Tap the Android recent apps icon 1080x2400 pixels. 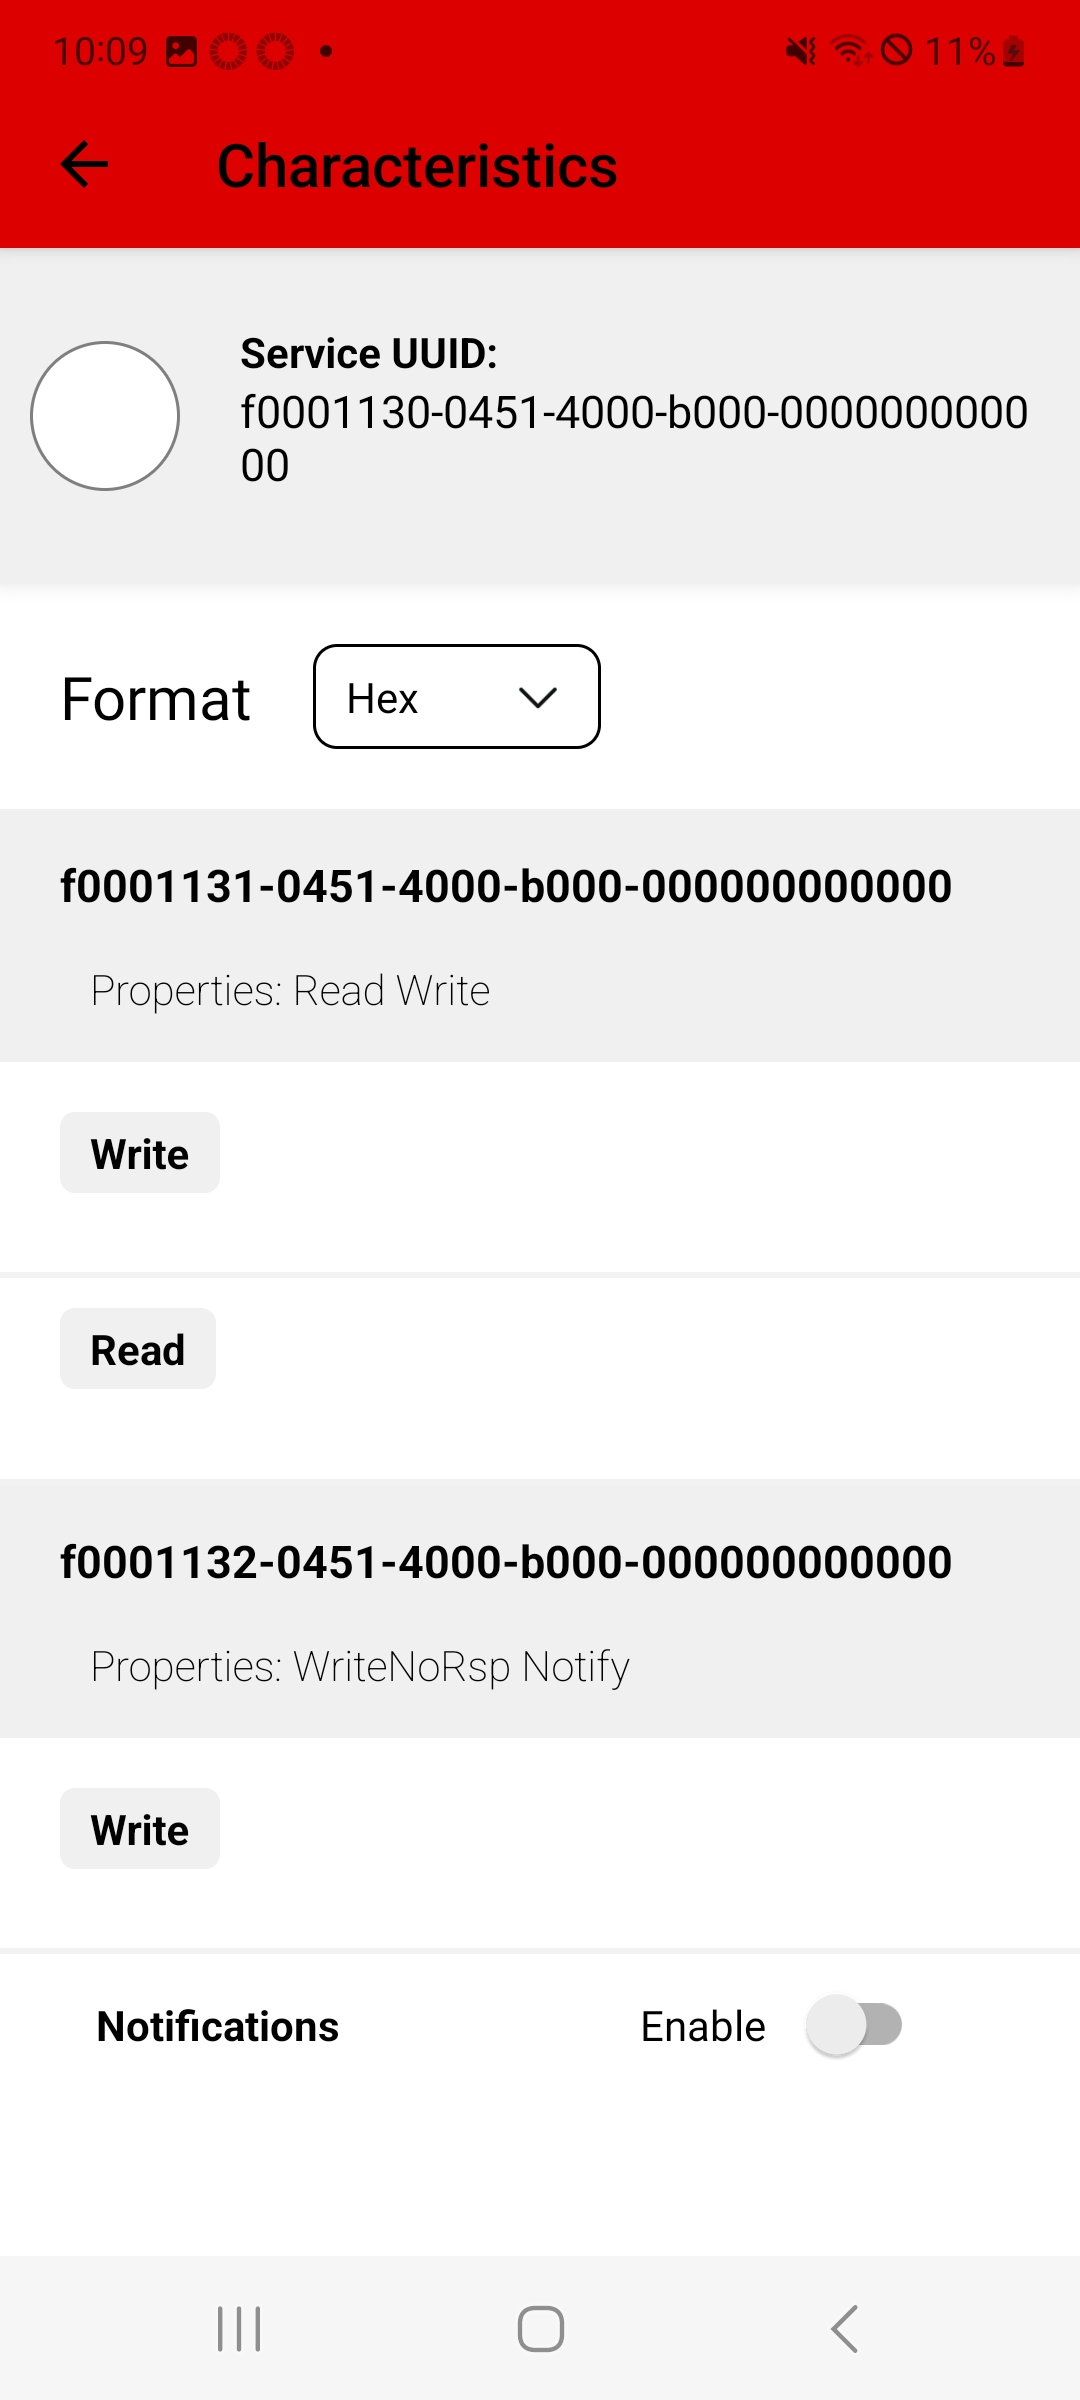[x=239, y=2329]
